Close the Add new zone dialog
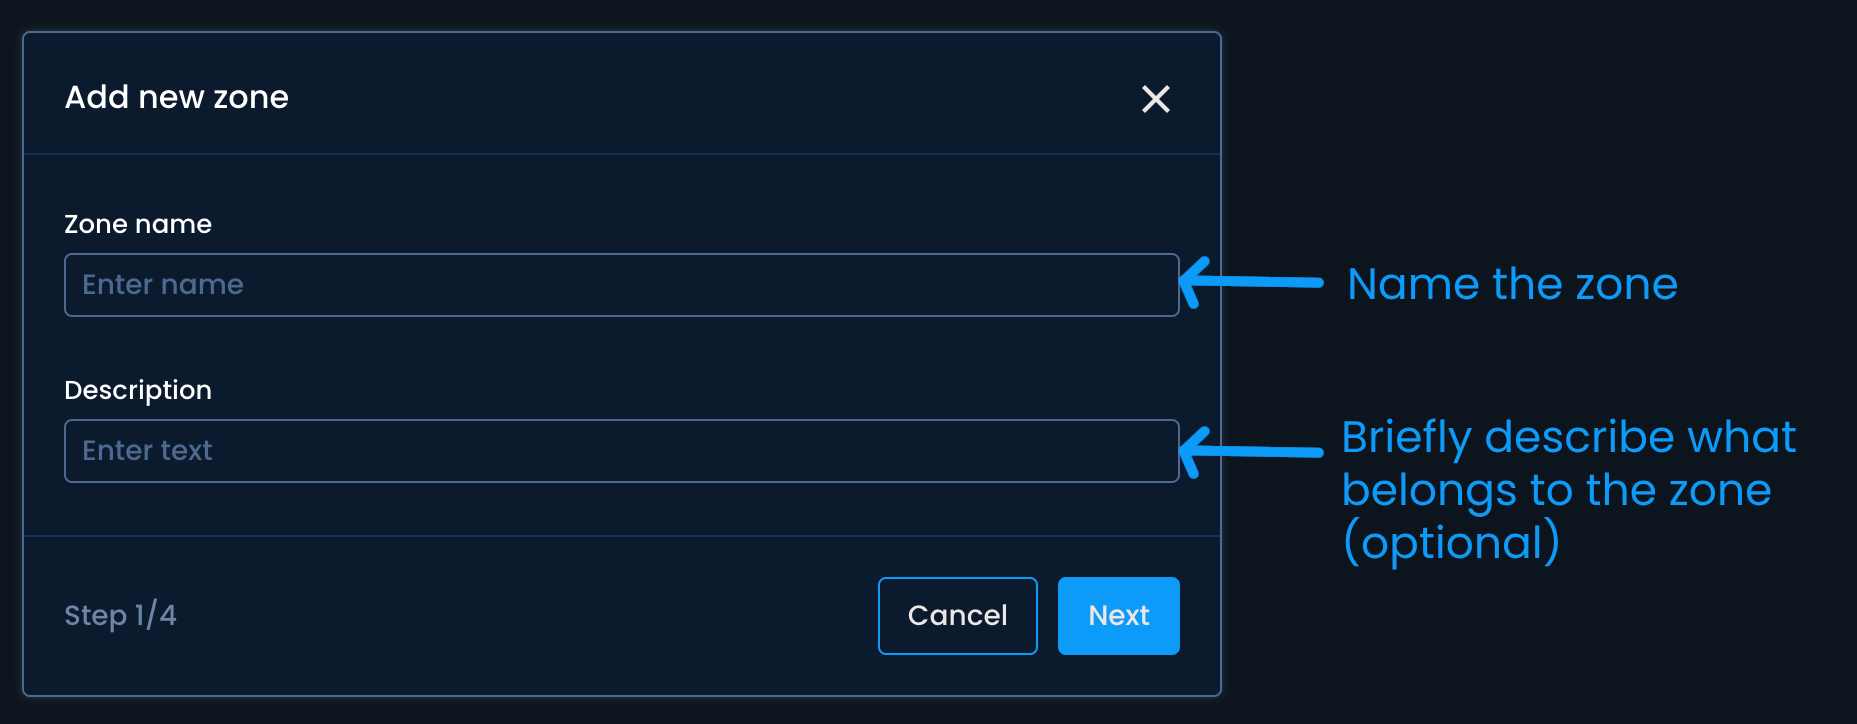The image size is (1857, 724). [1155, 99]
